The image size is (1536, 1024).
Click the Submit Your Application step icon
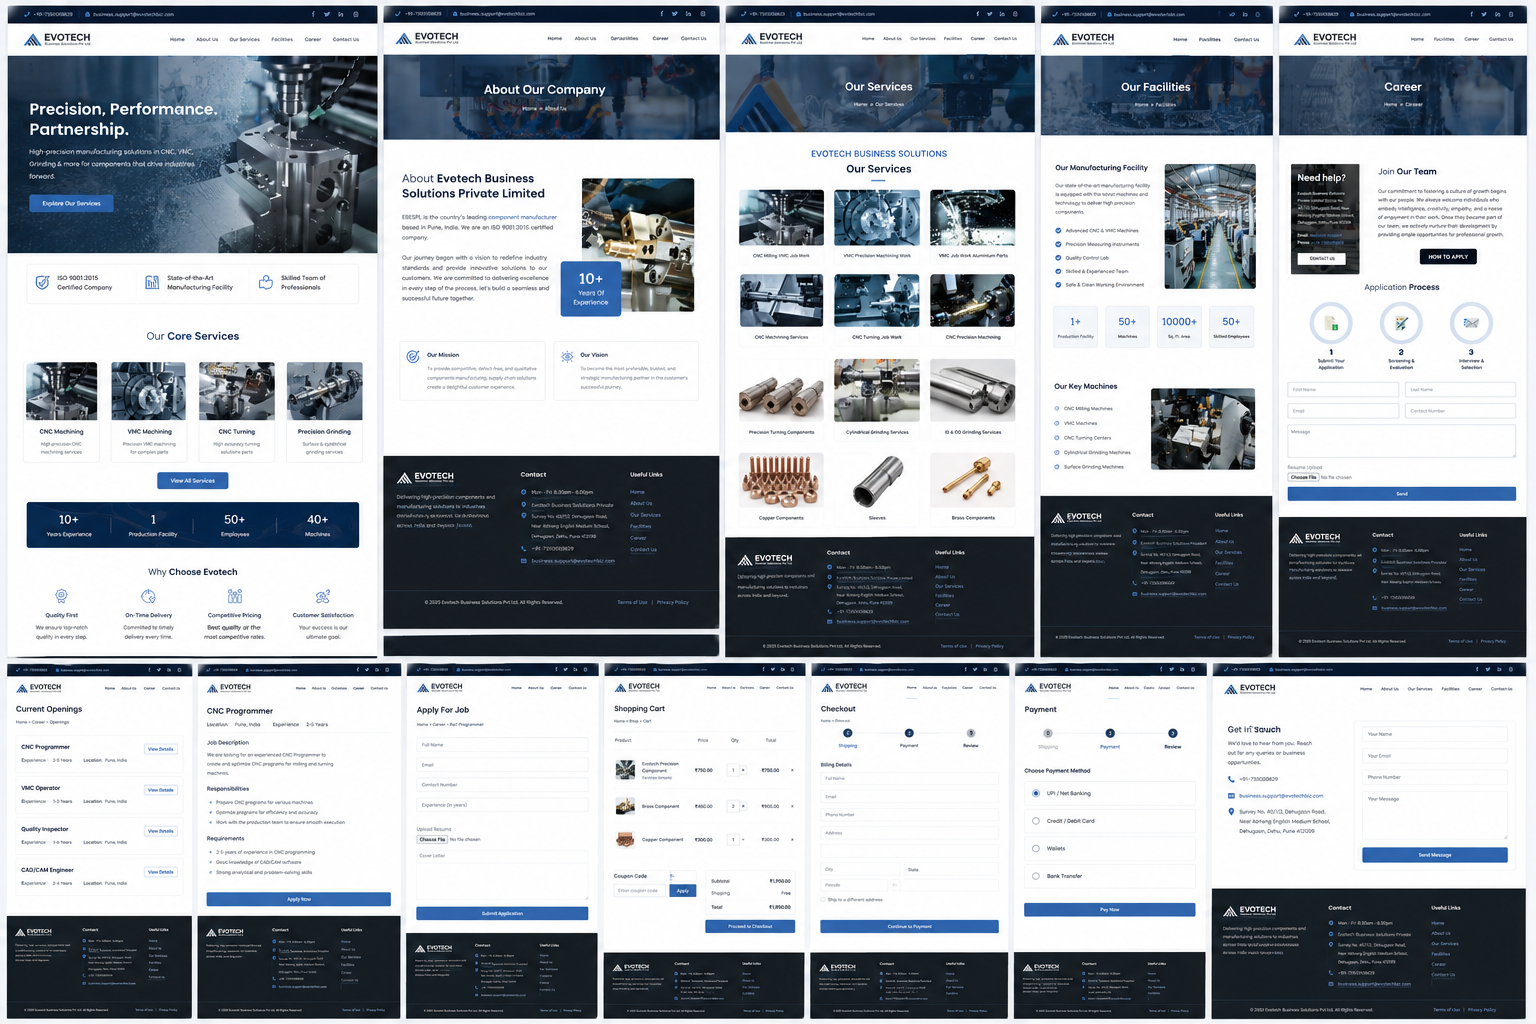[1331, 324]
